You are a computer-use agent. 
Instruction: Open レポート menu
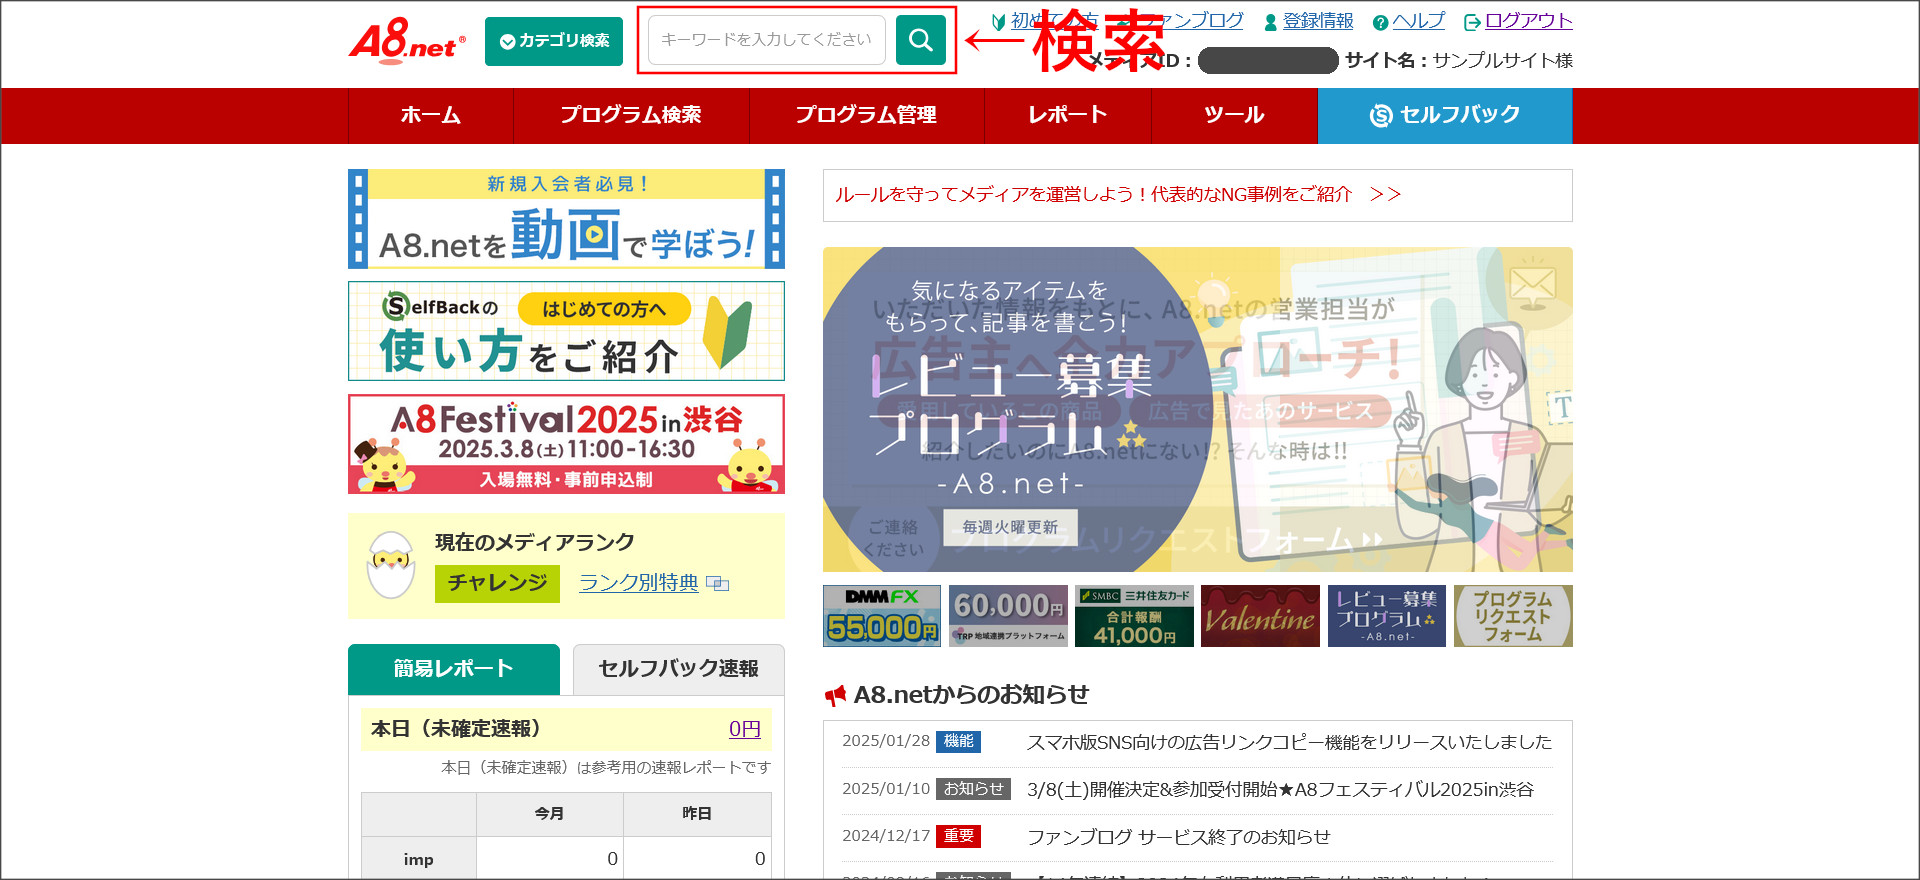(x=1068, y=115)
